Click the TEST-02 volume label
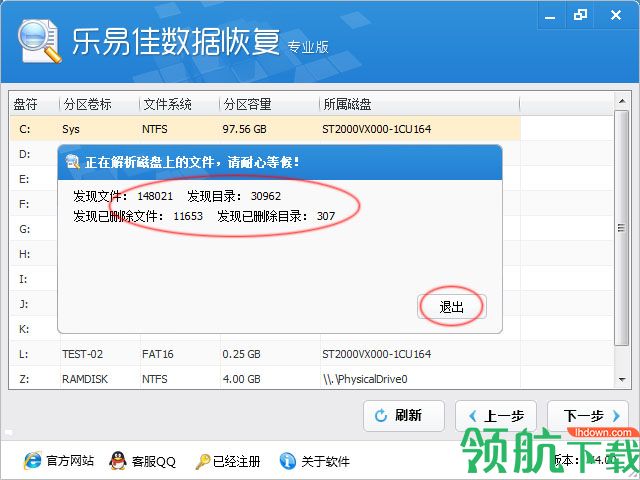 click(x=82, y=354)
